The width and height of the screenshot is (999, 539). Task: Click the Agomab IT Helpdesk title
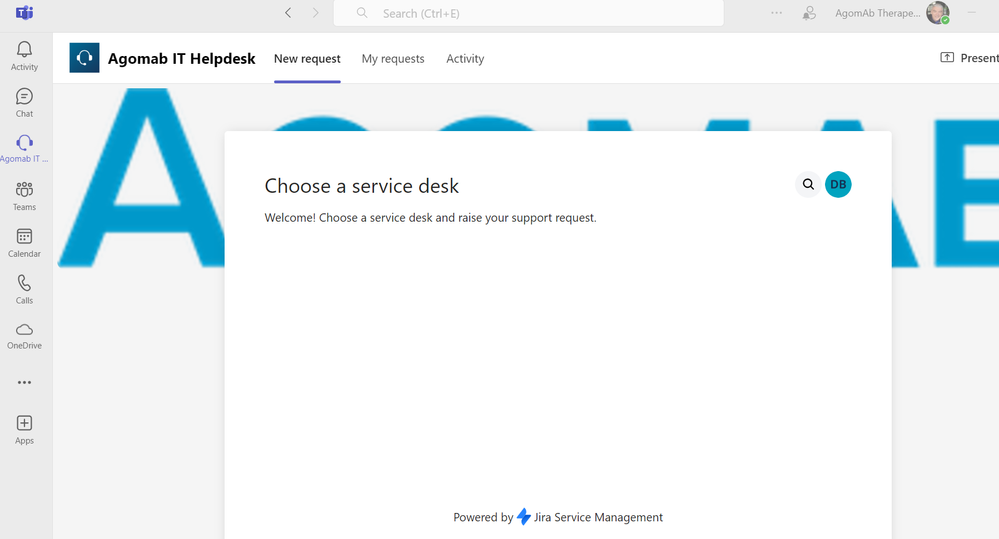[182, 59]
